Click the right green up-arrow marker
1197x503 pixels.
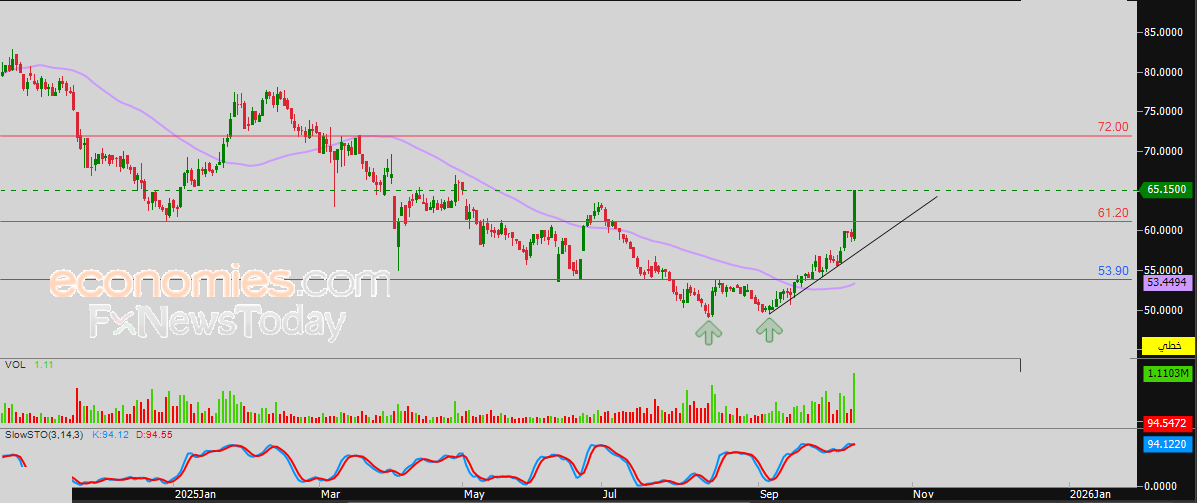click(x=769, y=329)
